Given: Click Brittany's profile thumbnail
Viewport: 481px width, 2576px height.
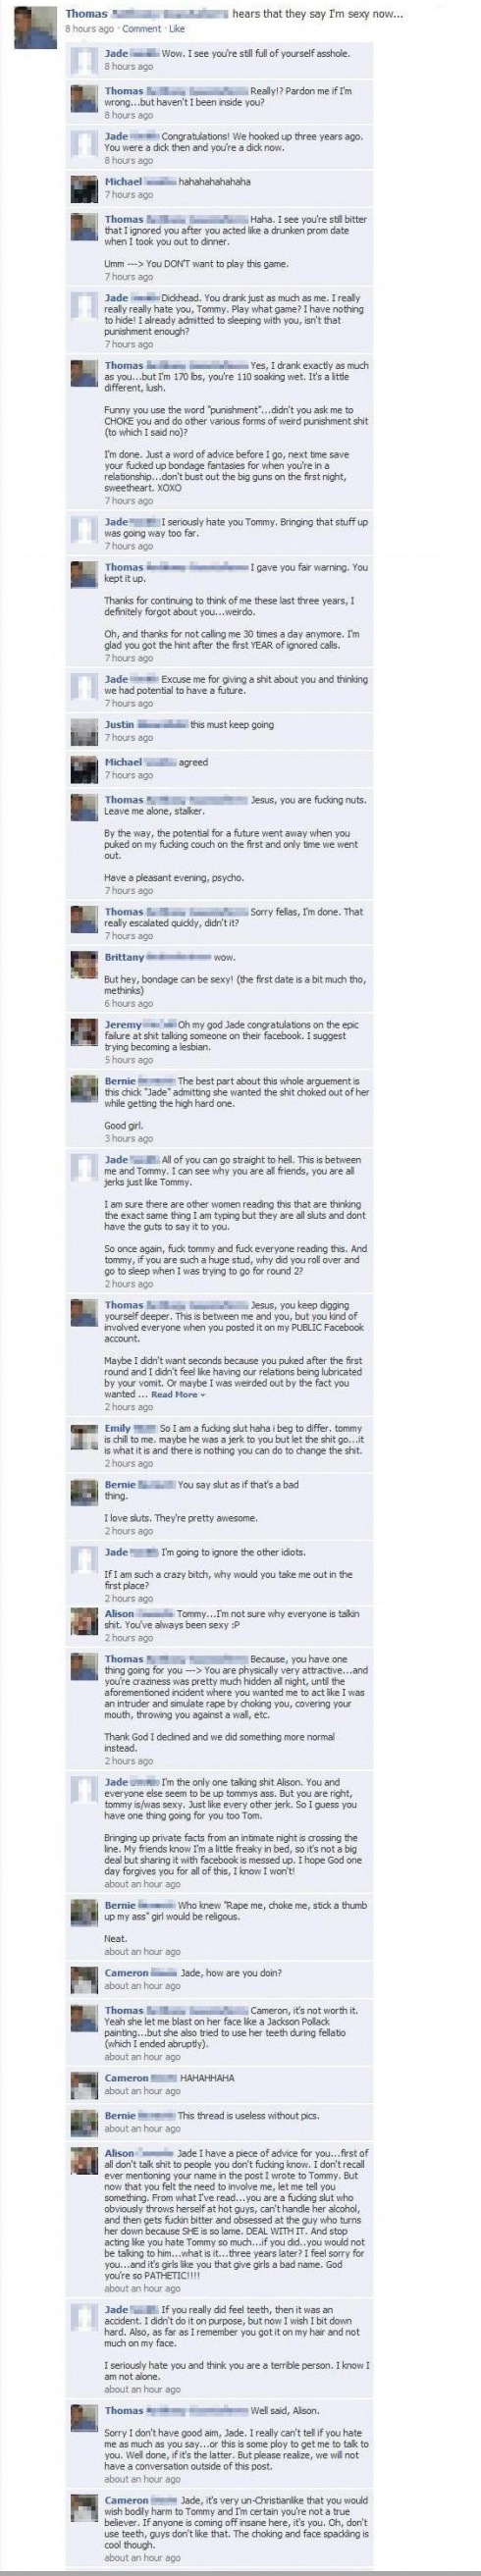Looking at the screenshot, I should 84,965.
